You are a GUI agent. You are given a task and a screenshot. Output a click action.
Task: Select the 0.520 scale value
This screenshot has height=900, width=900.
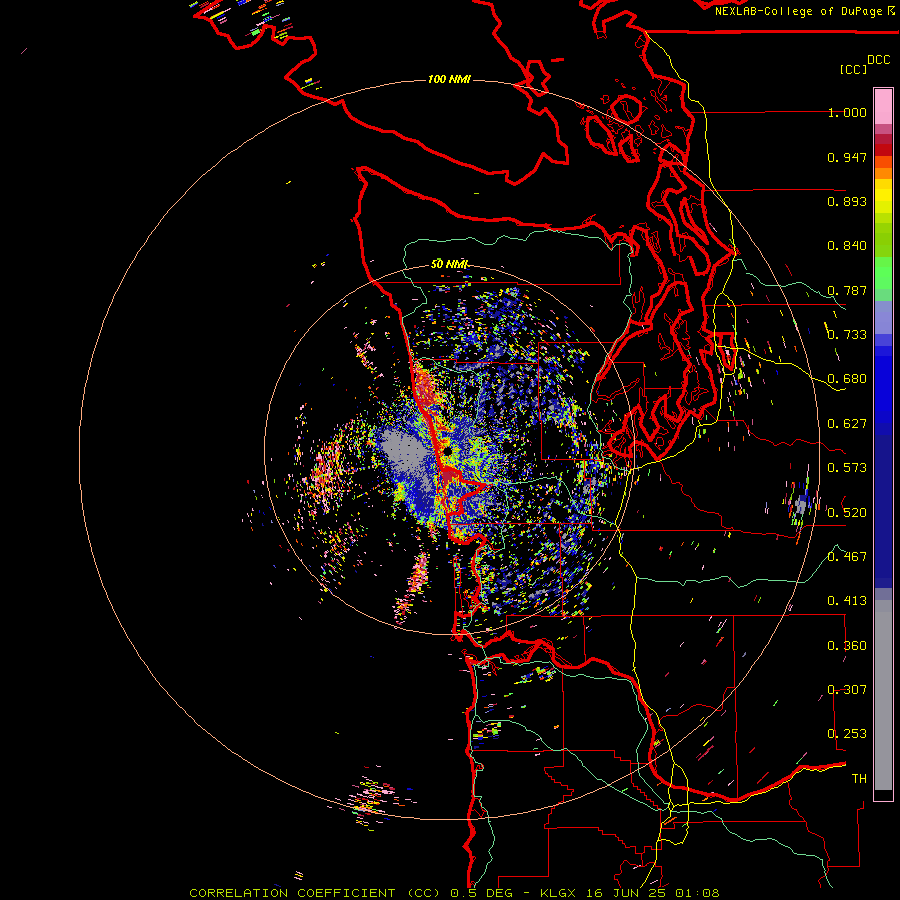pos(847,512)
